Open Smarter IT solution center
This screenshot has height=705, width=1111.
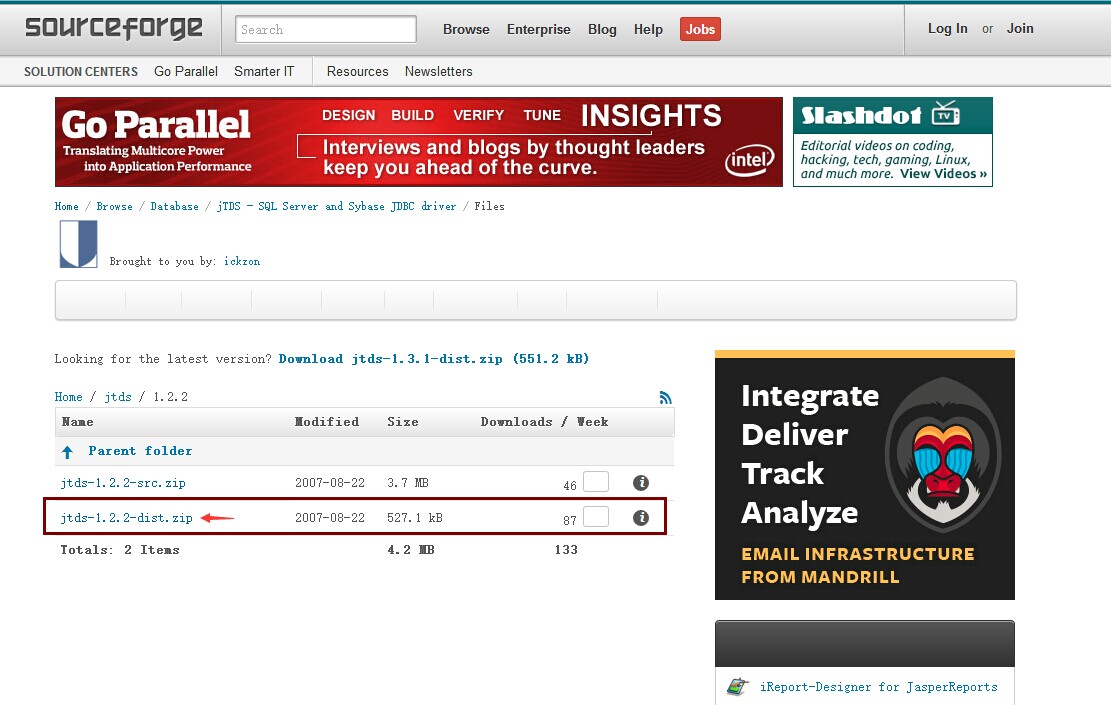point(264,72)
